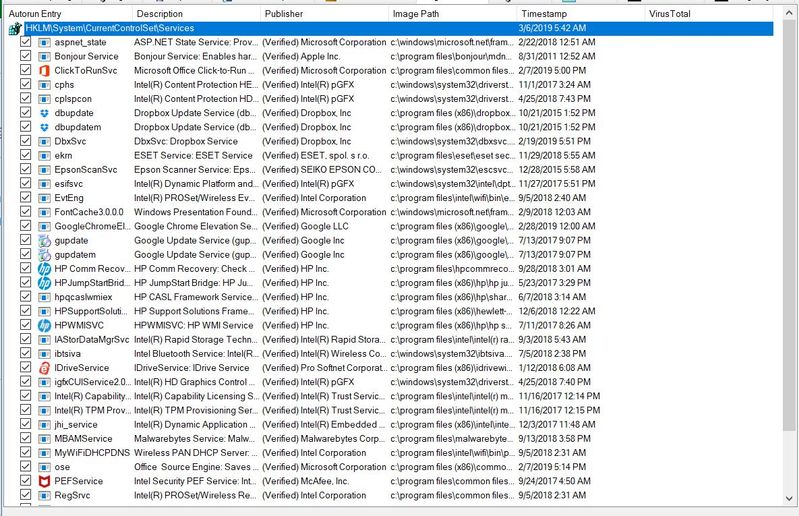Click the '(Verified) Apple Inc.' publisher cell
The width and height of the screenshot is (799, 516).
click(x=301, y=57)
